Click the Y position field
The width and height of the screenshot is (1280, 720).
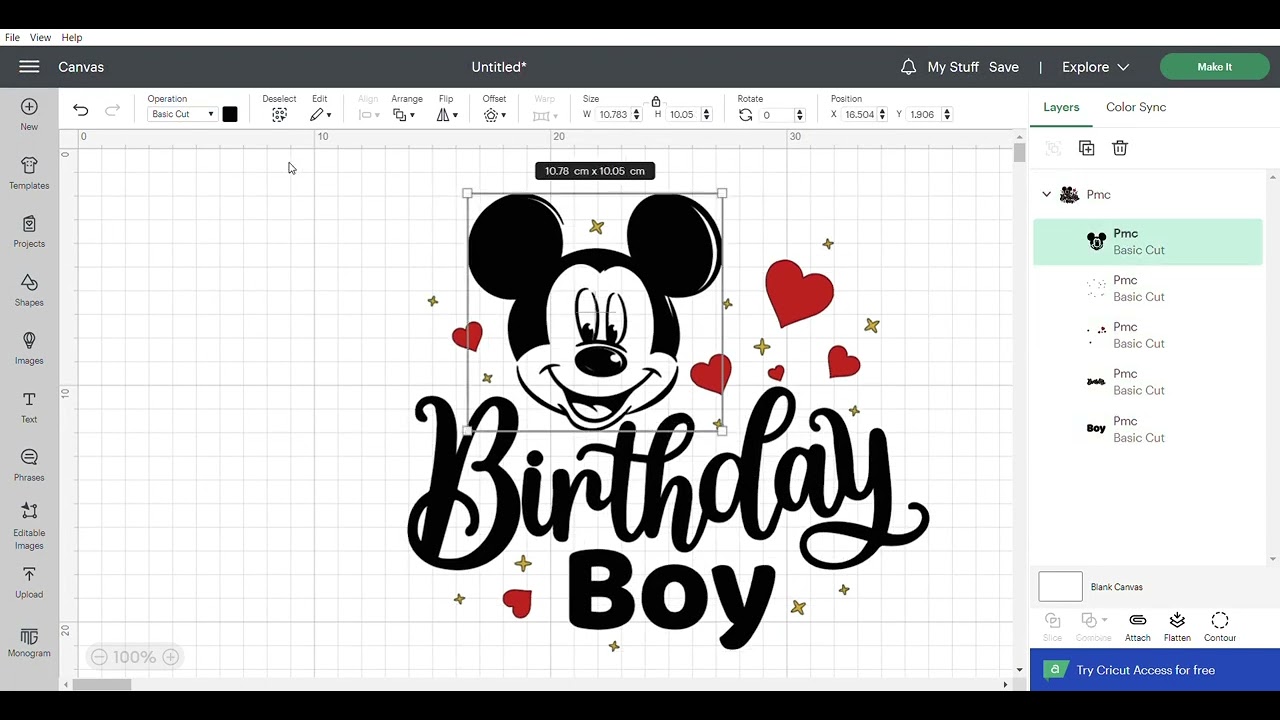click(x=923, y=115)
